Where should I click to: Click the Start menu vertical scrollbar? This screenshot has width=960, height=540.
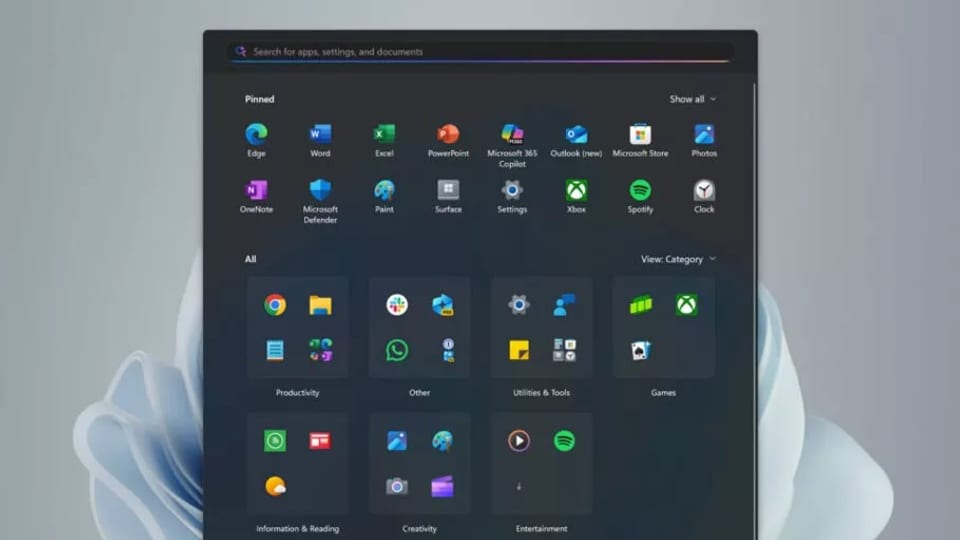pos(754,309)
